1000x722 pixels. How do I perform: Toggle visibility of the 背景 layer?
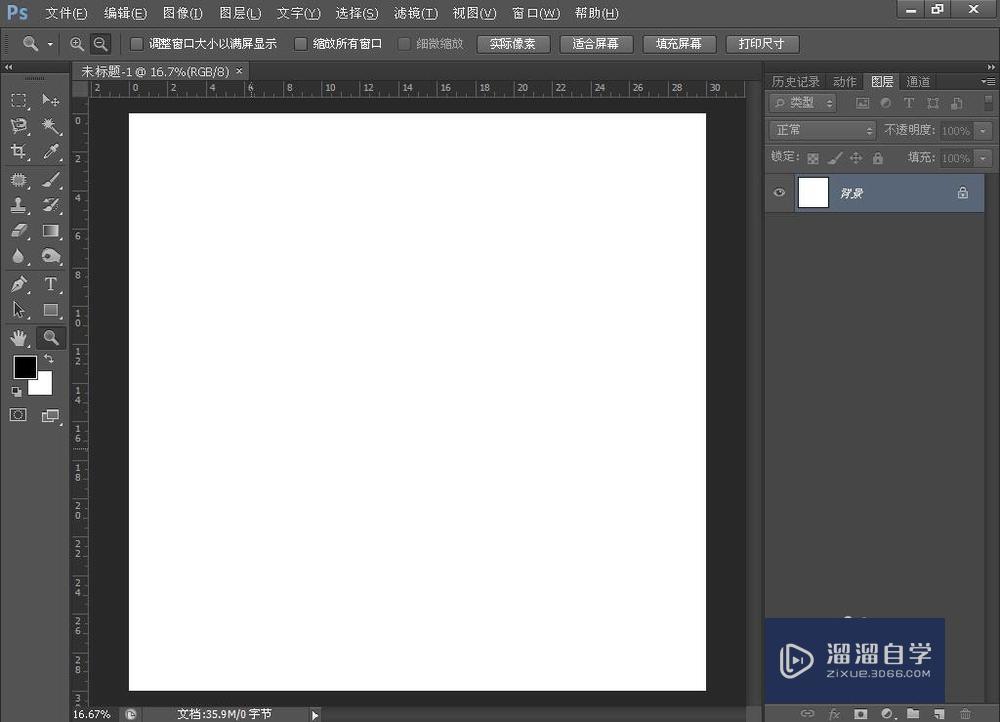[x=779, y=192]
